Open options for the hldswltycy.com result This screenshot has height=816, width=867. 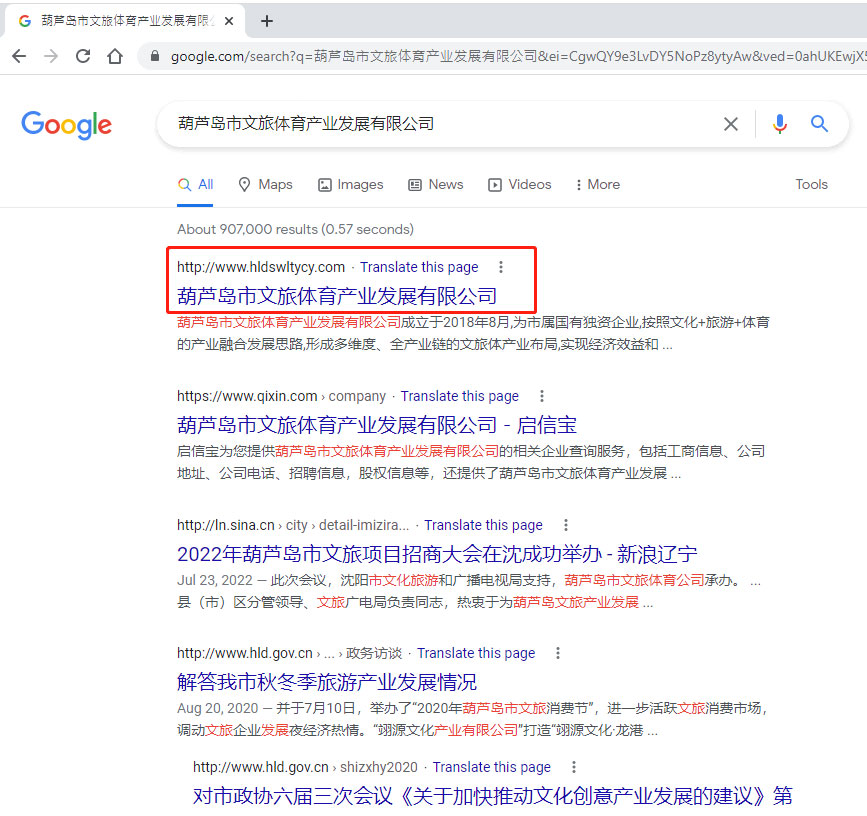[x=500, y=266]
